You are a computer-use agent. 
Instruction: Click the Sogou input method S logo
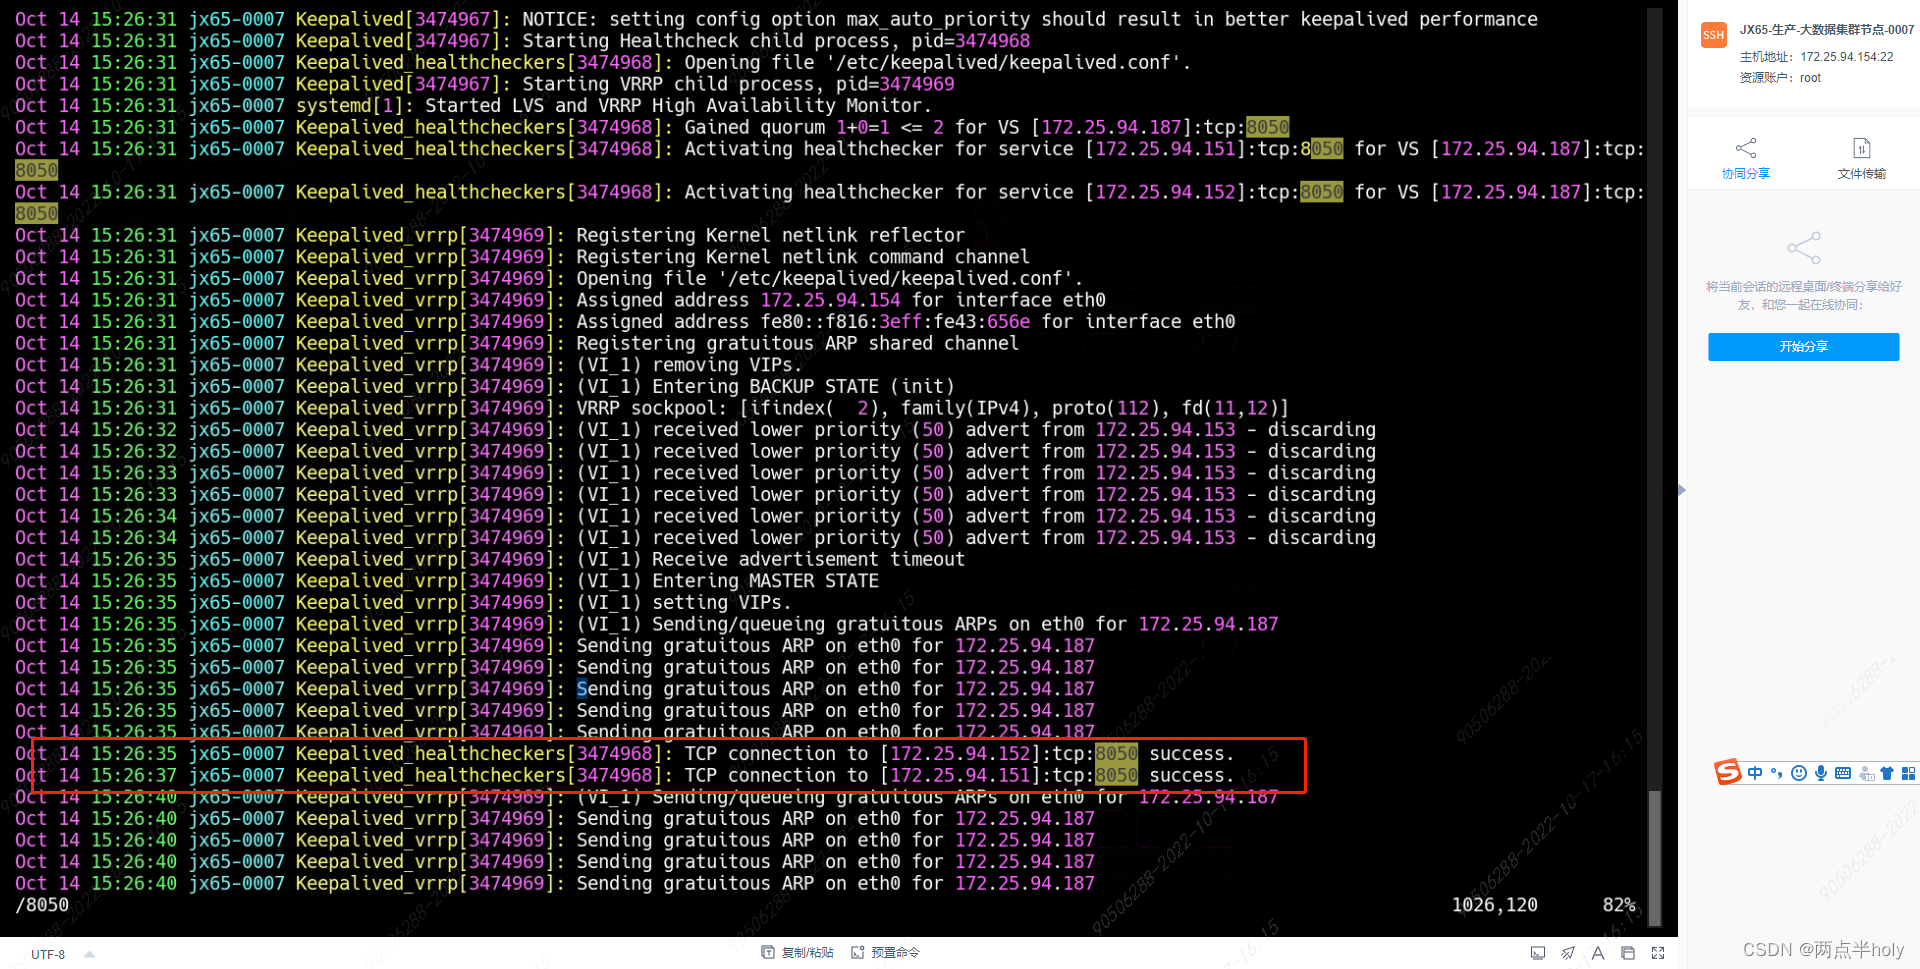[1728, 772]
